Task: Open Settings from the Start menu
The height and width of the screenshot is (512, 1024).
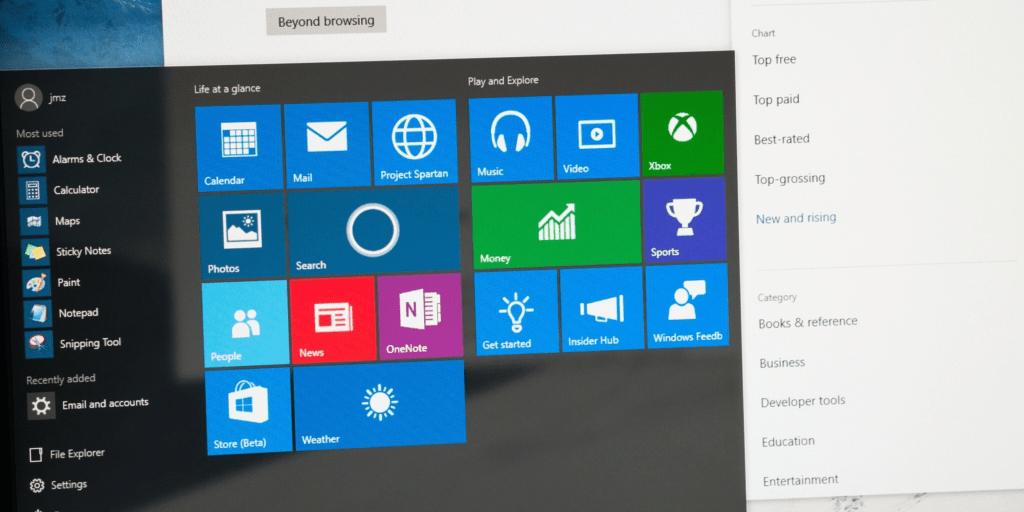Action: [x=59, y=485]
